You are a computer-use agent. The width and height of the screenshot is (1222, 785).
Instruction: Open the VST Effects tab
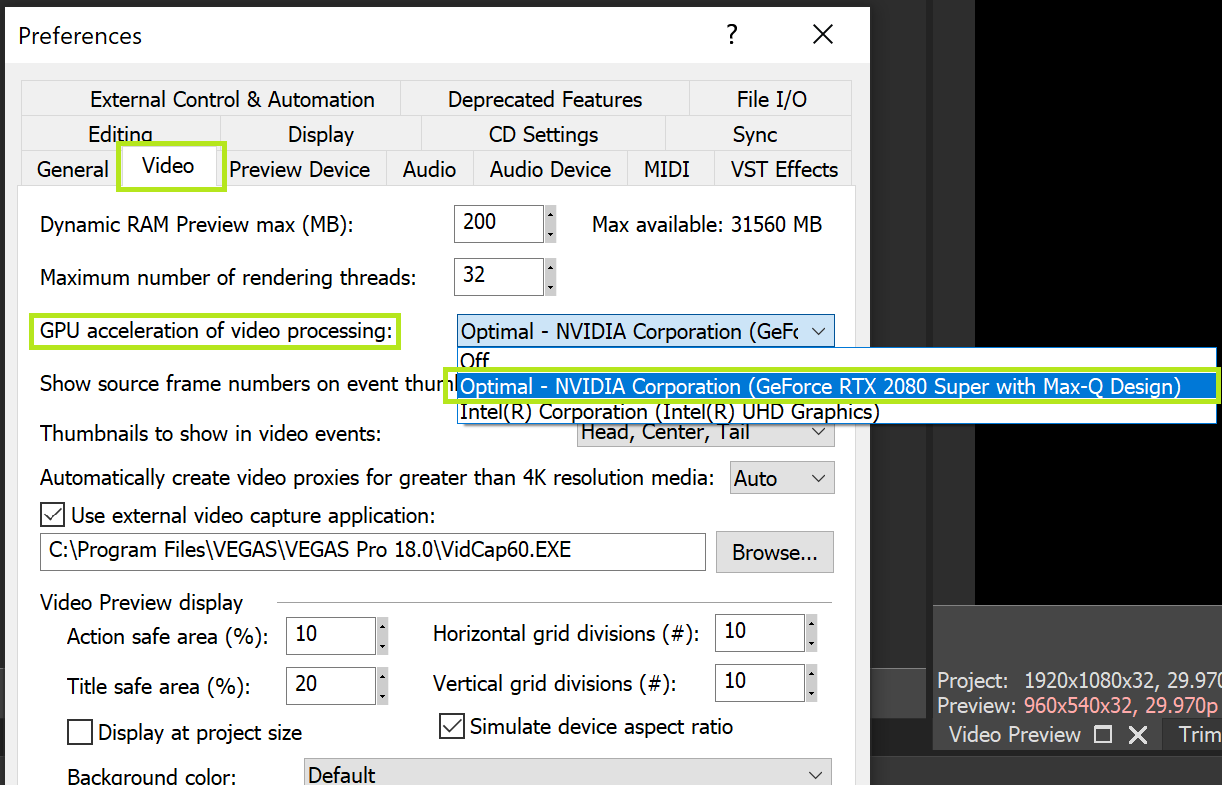click(784, 169)
